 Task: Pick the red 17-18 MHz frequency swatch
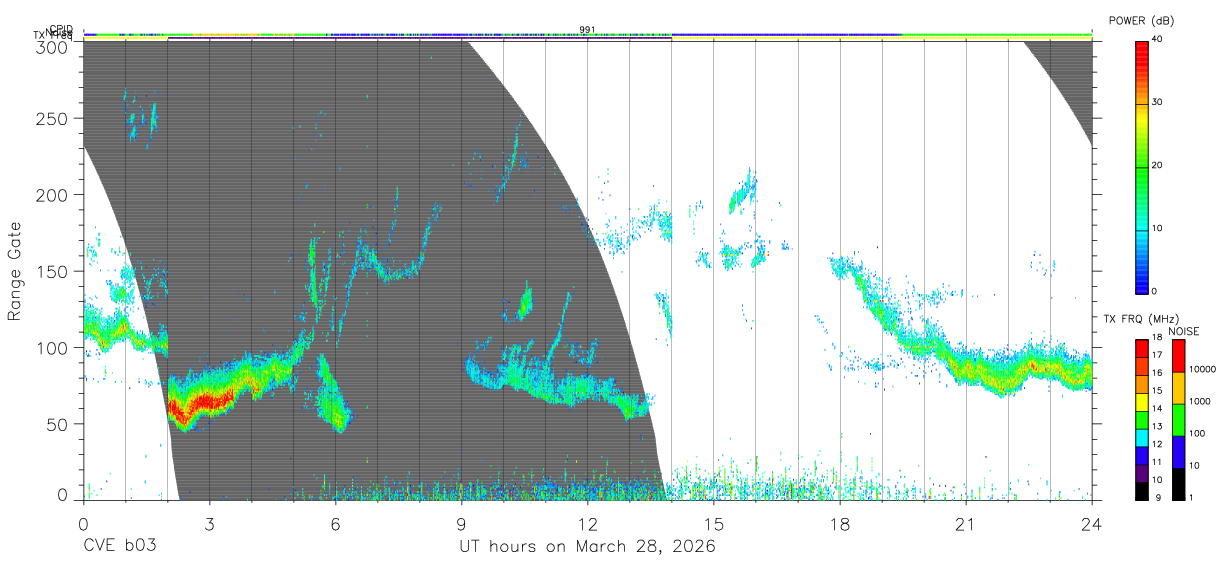pyautogui.click(x=1141, y=349)
